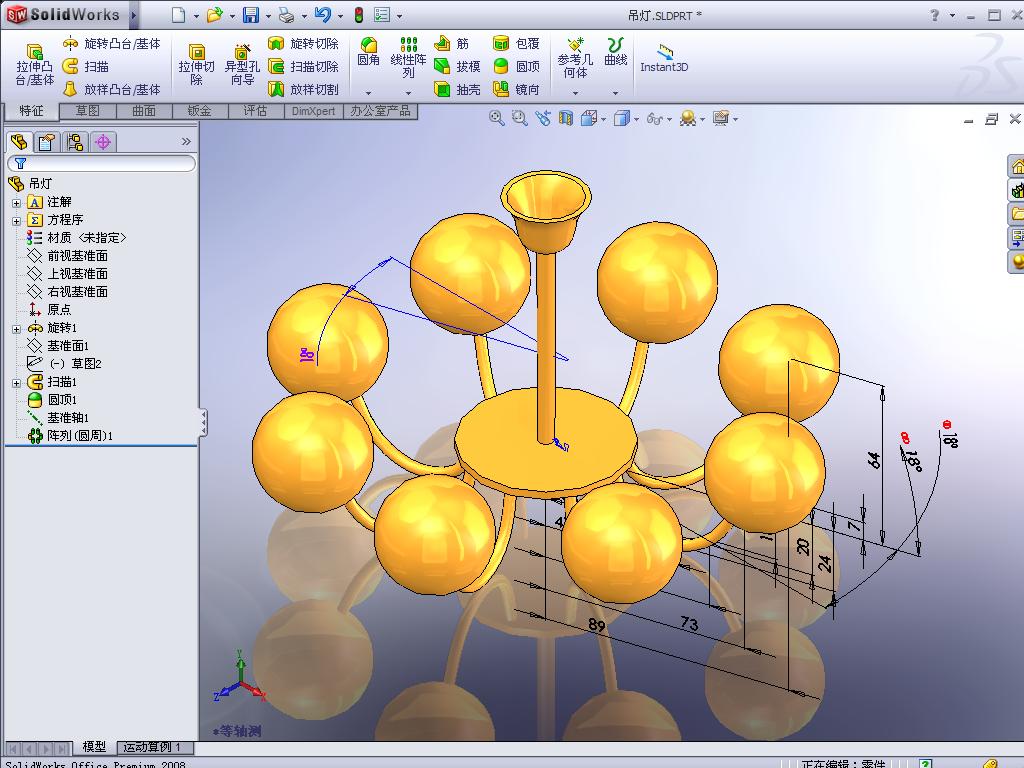
Task: Open the Open-file dropdown arrow
Action: 232,16
